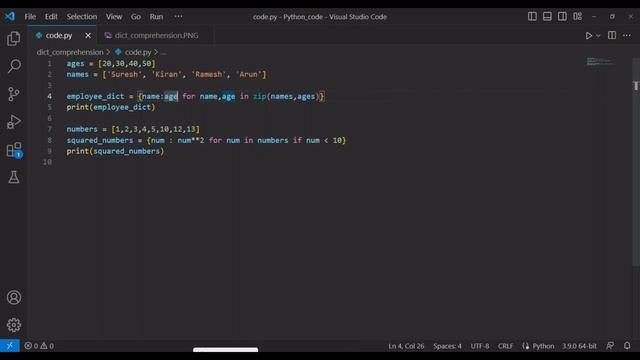
Task: Click the breadcrumb ellipsis symbol item
Action: pos(163,53)
